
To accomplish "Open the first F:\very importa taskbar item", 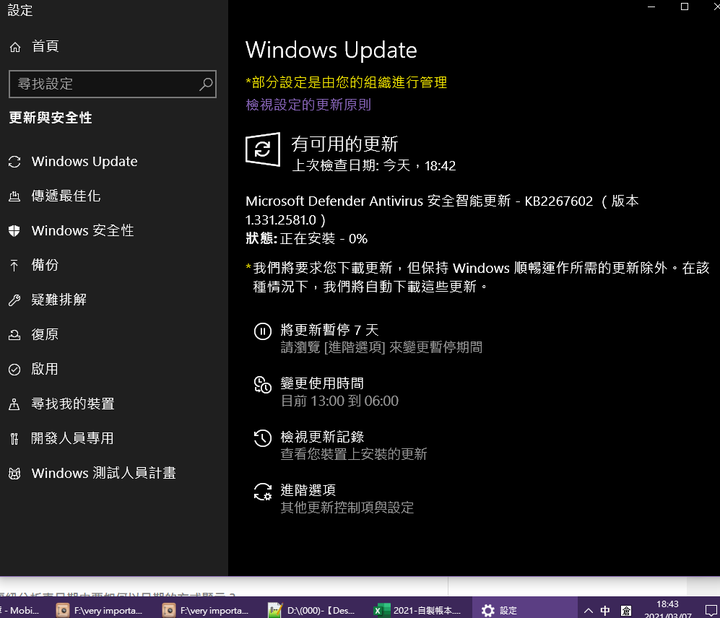I will click(x=100, y=610).
